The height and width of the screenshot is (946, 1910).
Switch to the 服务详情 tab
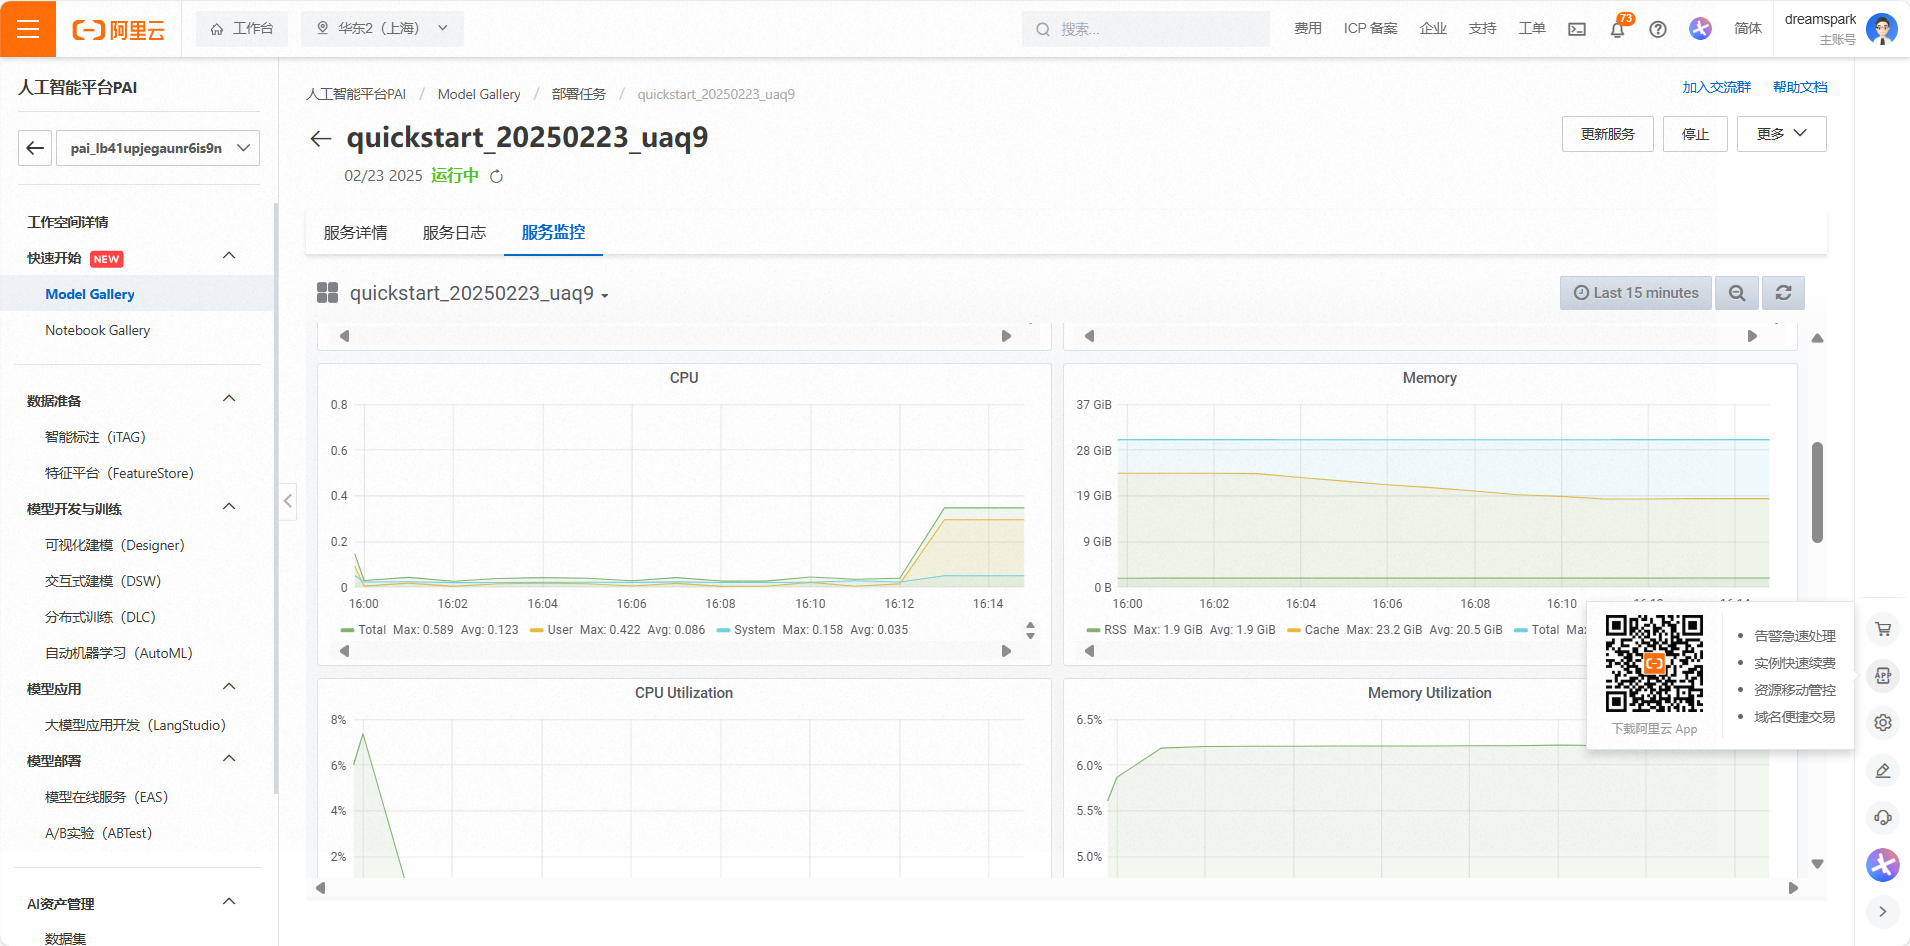point(355,233)
